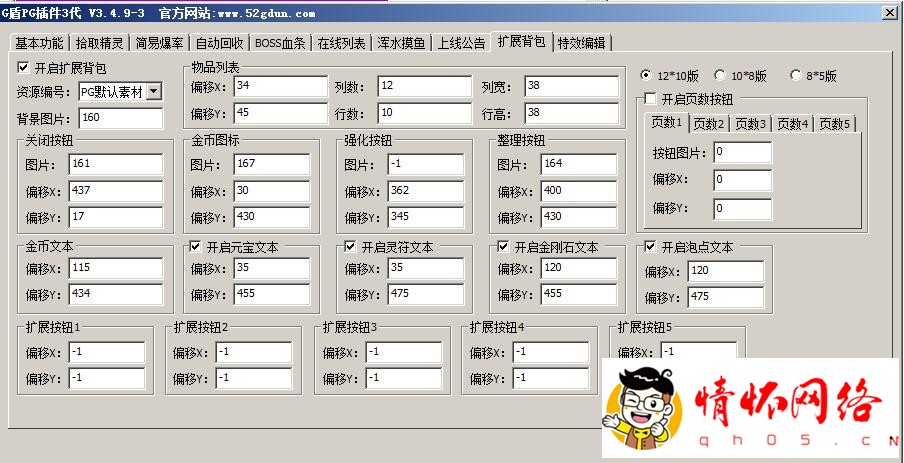
Task: Click the 金币图标 偏移Y field
Action: click(x=272, y=217)
